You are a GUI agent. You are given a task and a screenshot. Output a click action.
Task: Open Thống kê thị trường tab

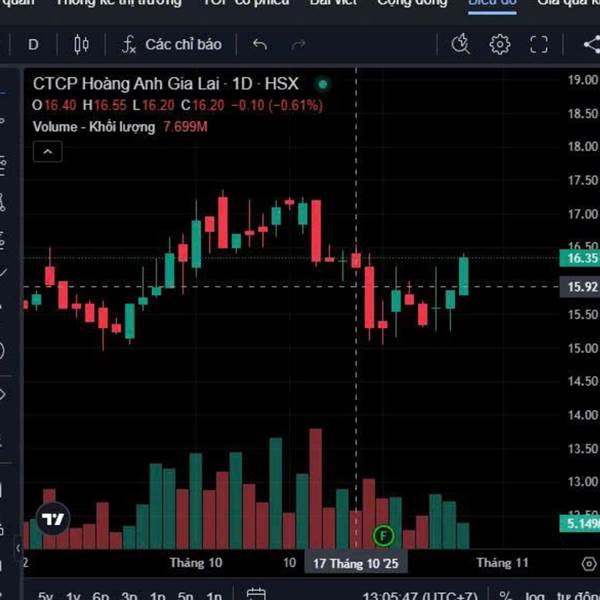(119, 3)
